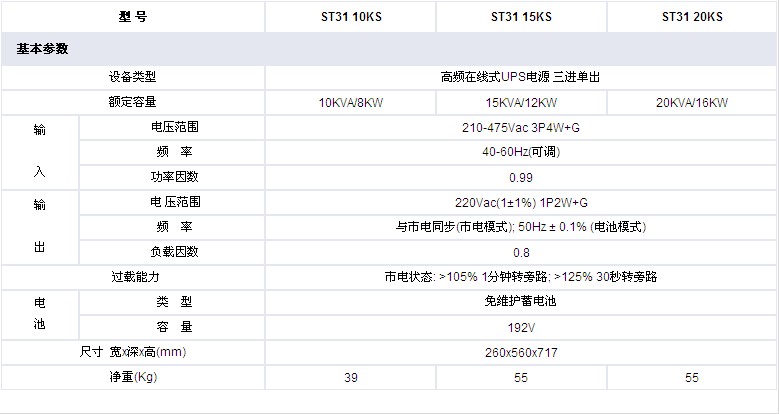Click the 基本参数 section heading
The image size is (779, 414).
pyautogui.click(x=43, y=48)
